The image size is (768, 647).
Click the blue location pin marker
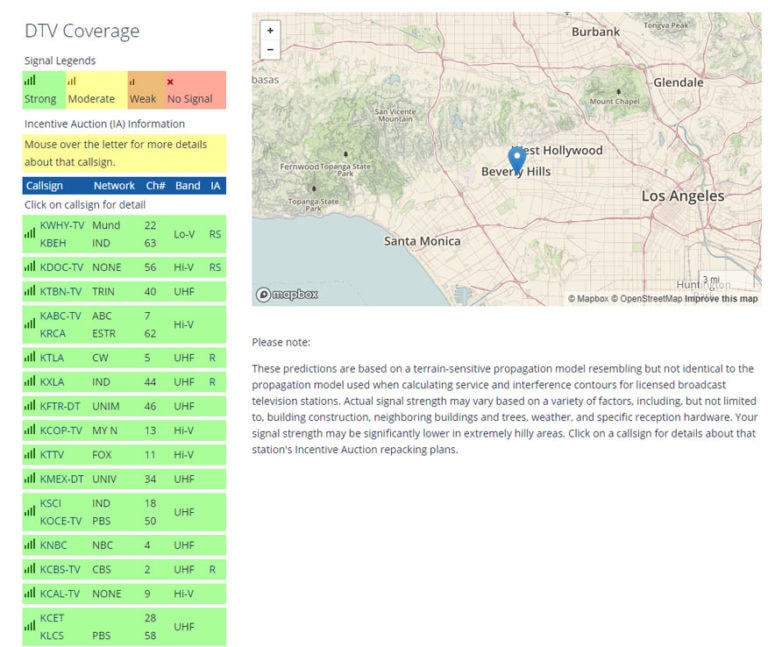[x=517, y=160]
